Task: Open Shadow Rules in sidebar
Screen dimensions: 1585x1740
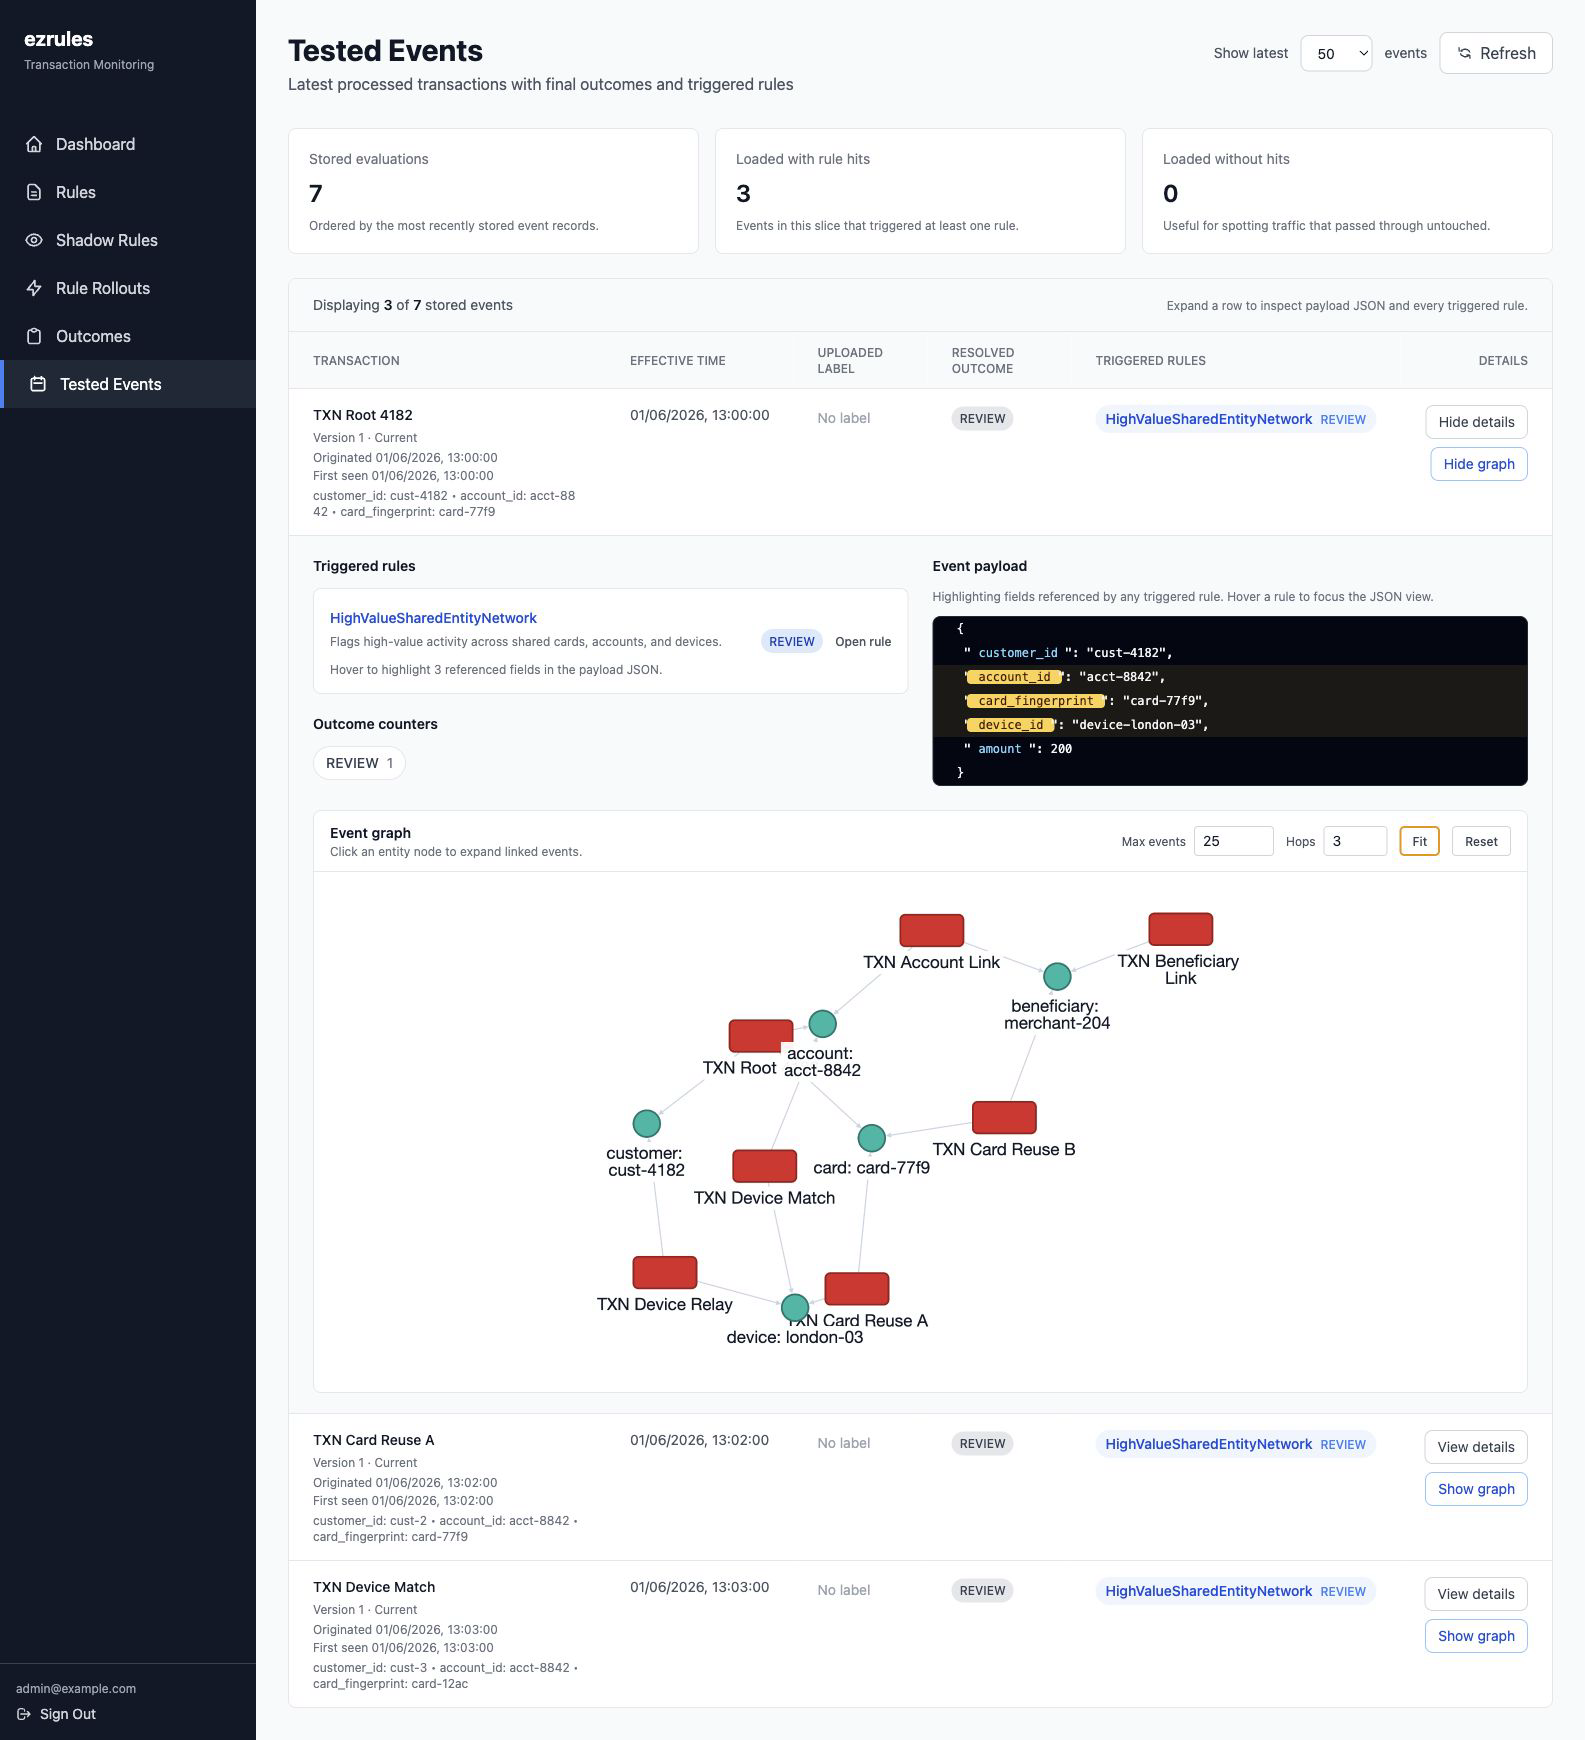Action: tap(128, 240)
